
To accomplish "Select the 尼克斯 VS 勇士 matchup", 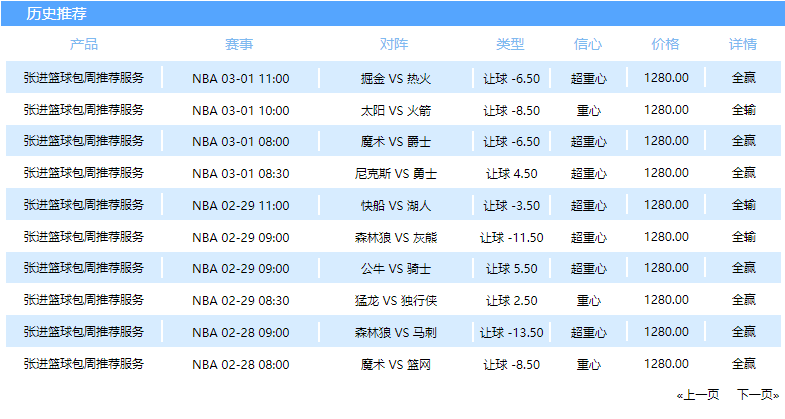I will click(x=396, y=174).
